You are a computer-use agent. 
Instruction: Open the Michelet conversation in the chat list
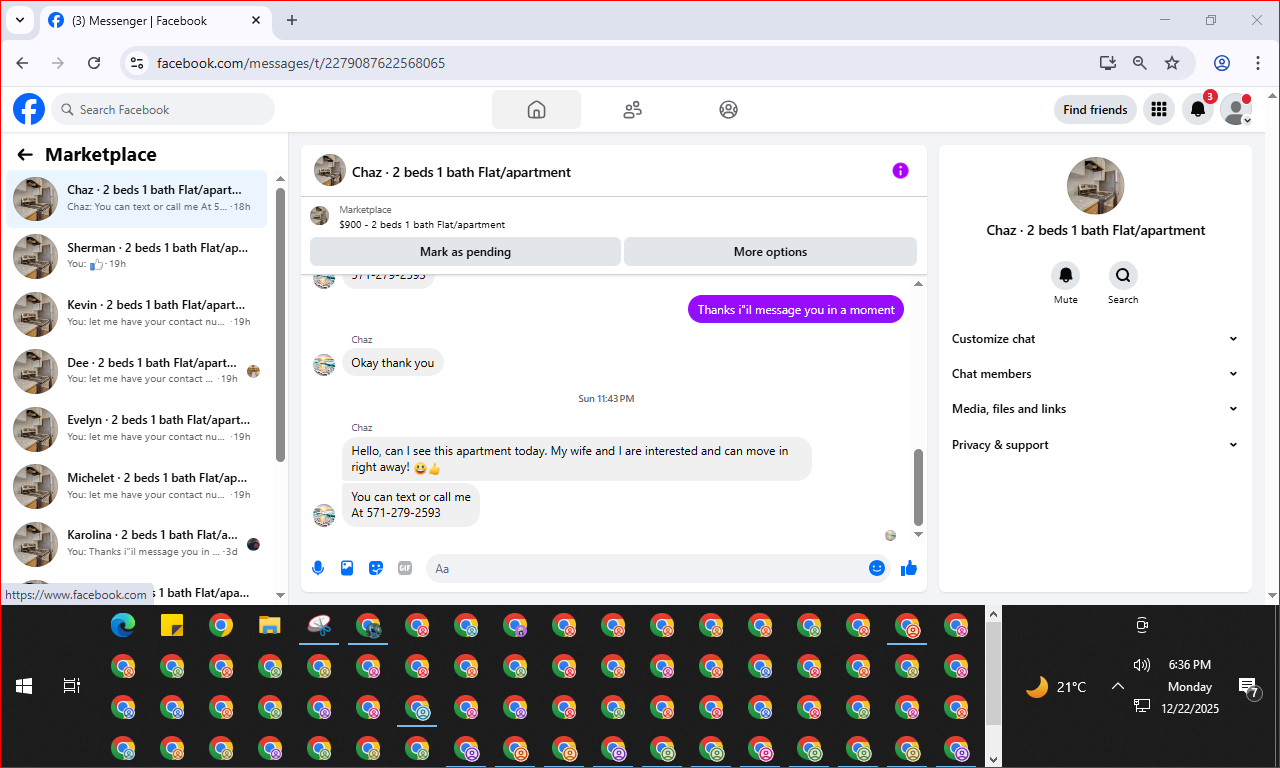[x=137, y=486]
